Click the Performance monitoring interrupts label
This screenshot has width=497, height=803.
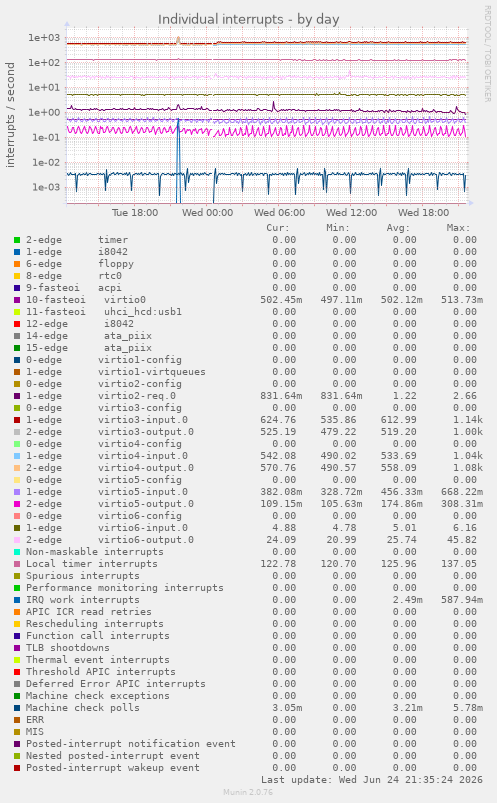click(x=125, y=588)
